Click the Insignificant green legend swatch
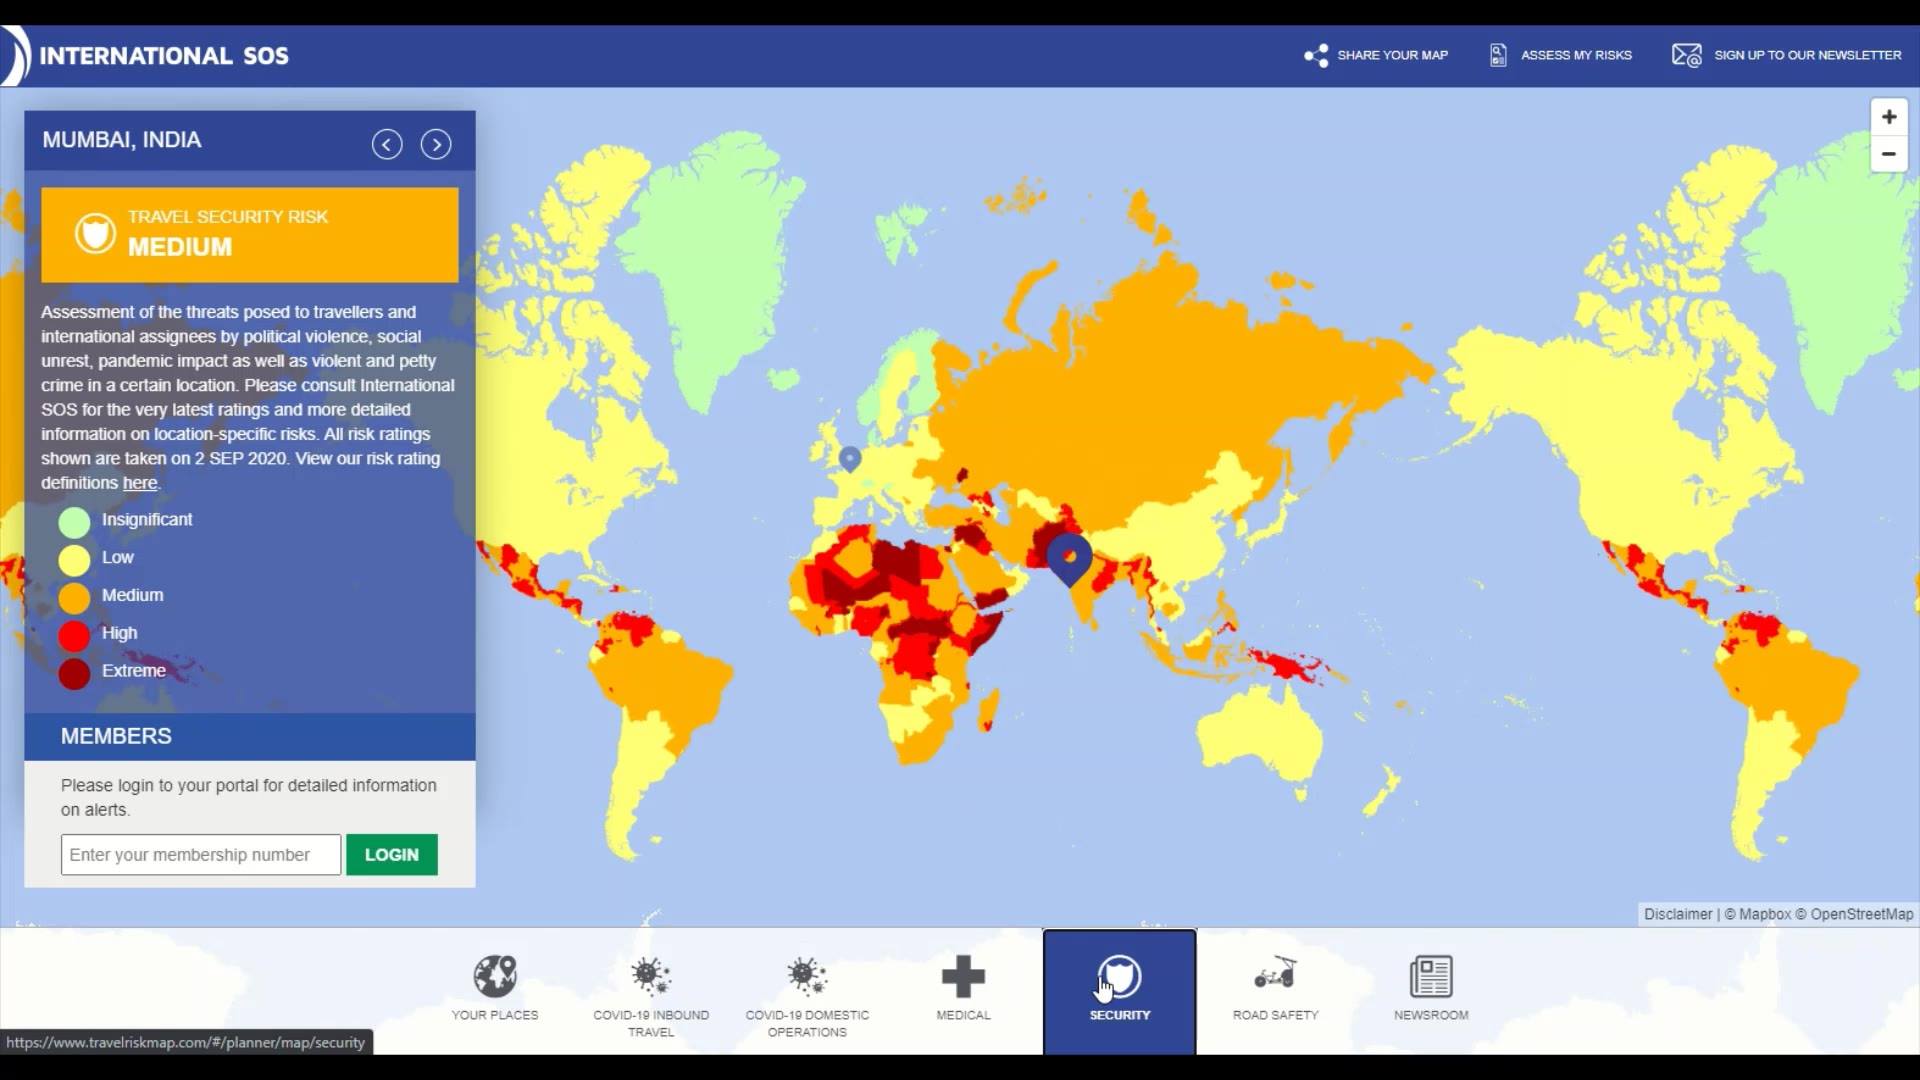The width and height of the screenshot is (1920, 1080). click(74, 522)
